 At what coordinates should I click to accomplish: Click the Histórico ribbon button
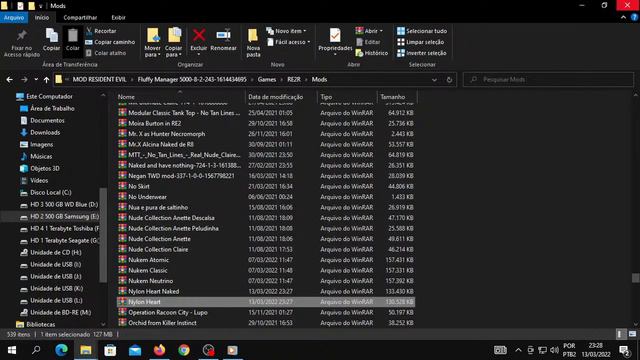(372, 53)
